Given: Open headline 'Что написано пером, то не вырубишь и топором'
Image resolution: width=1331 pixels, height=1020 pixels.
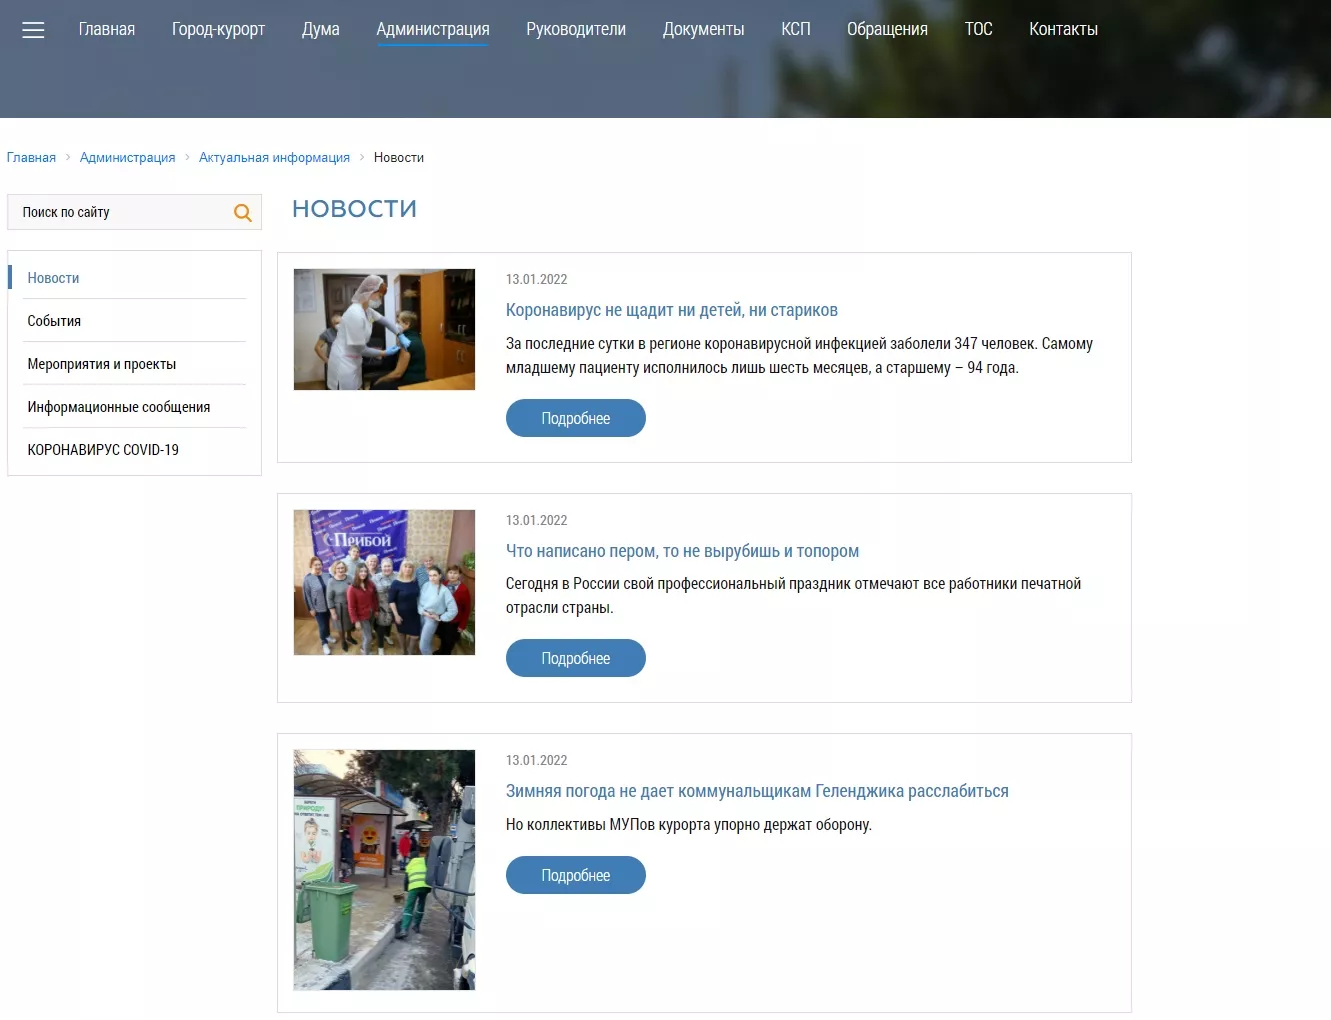Looking at the screenshot, I should (x=682, y=551).
